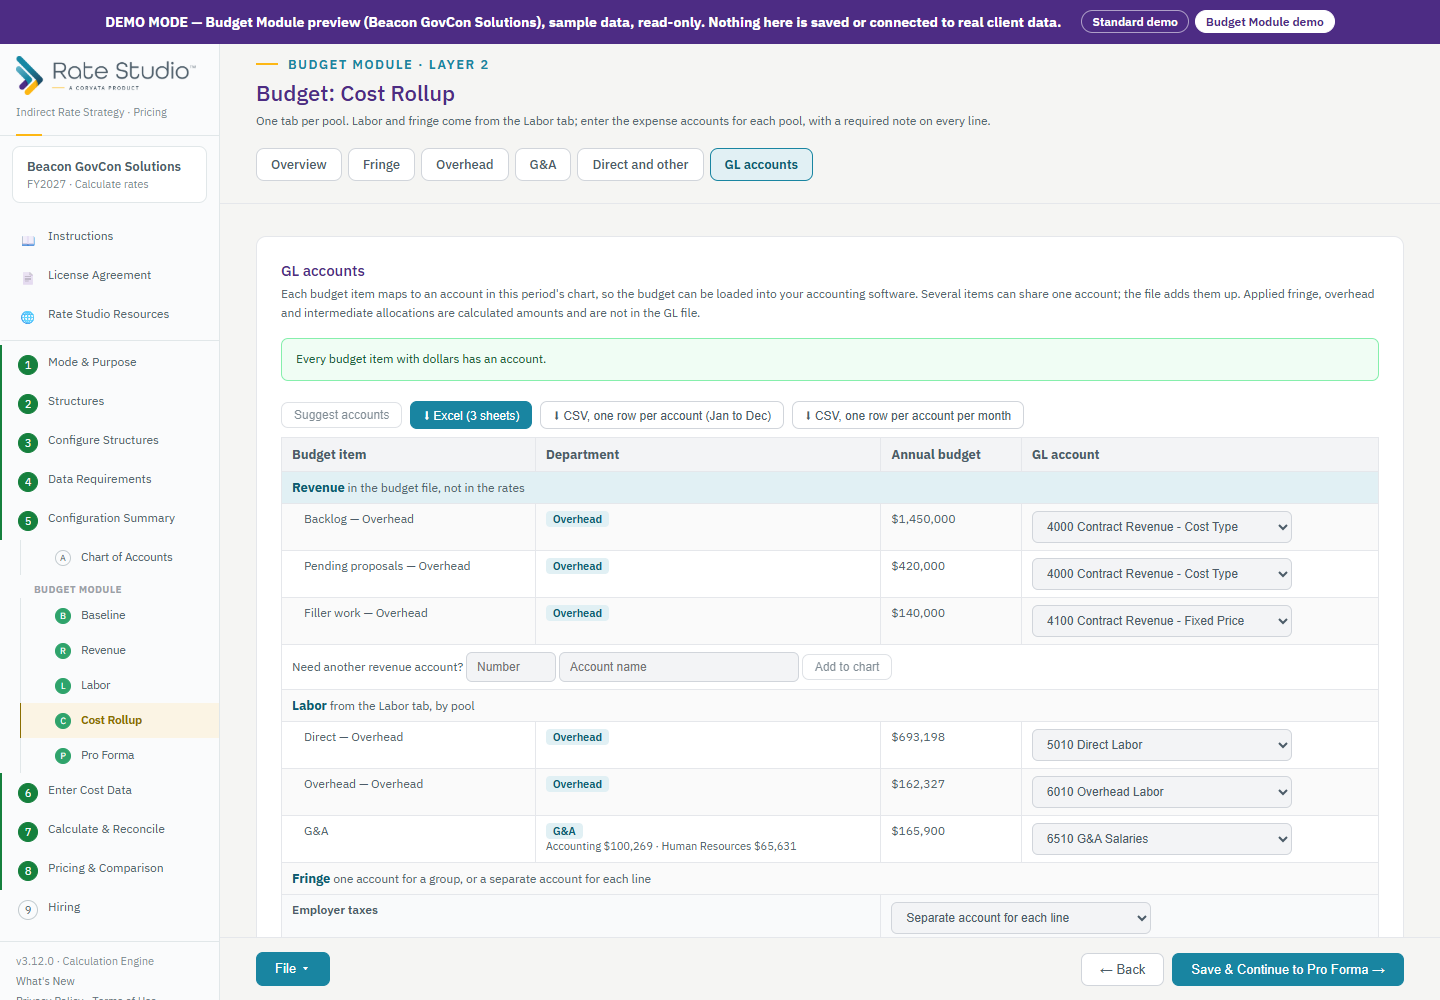The height and width of the screenshot is (1000, 1440).
Task: Select step 3 circle for Configure Structures
Action: point(28,443)
